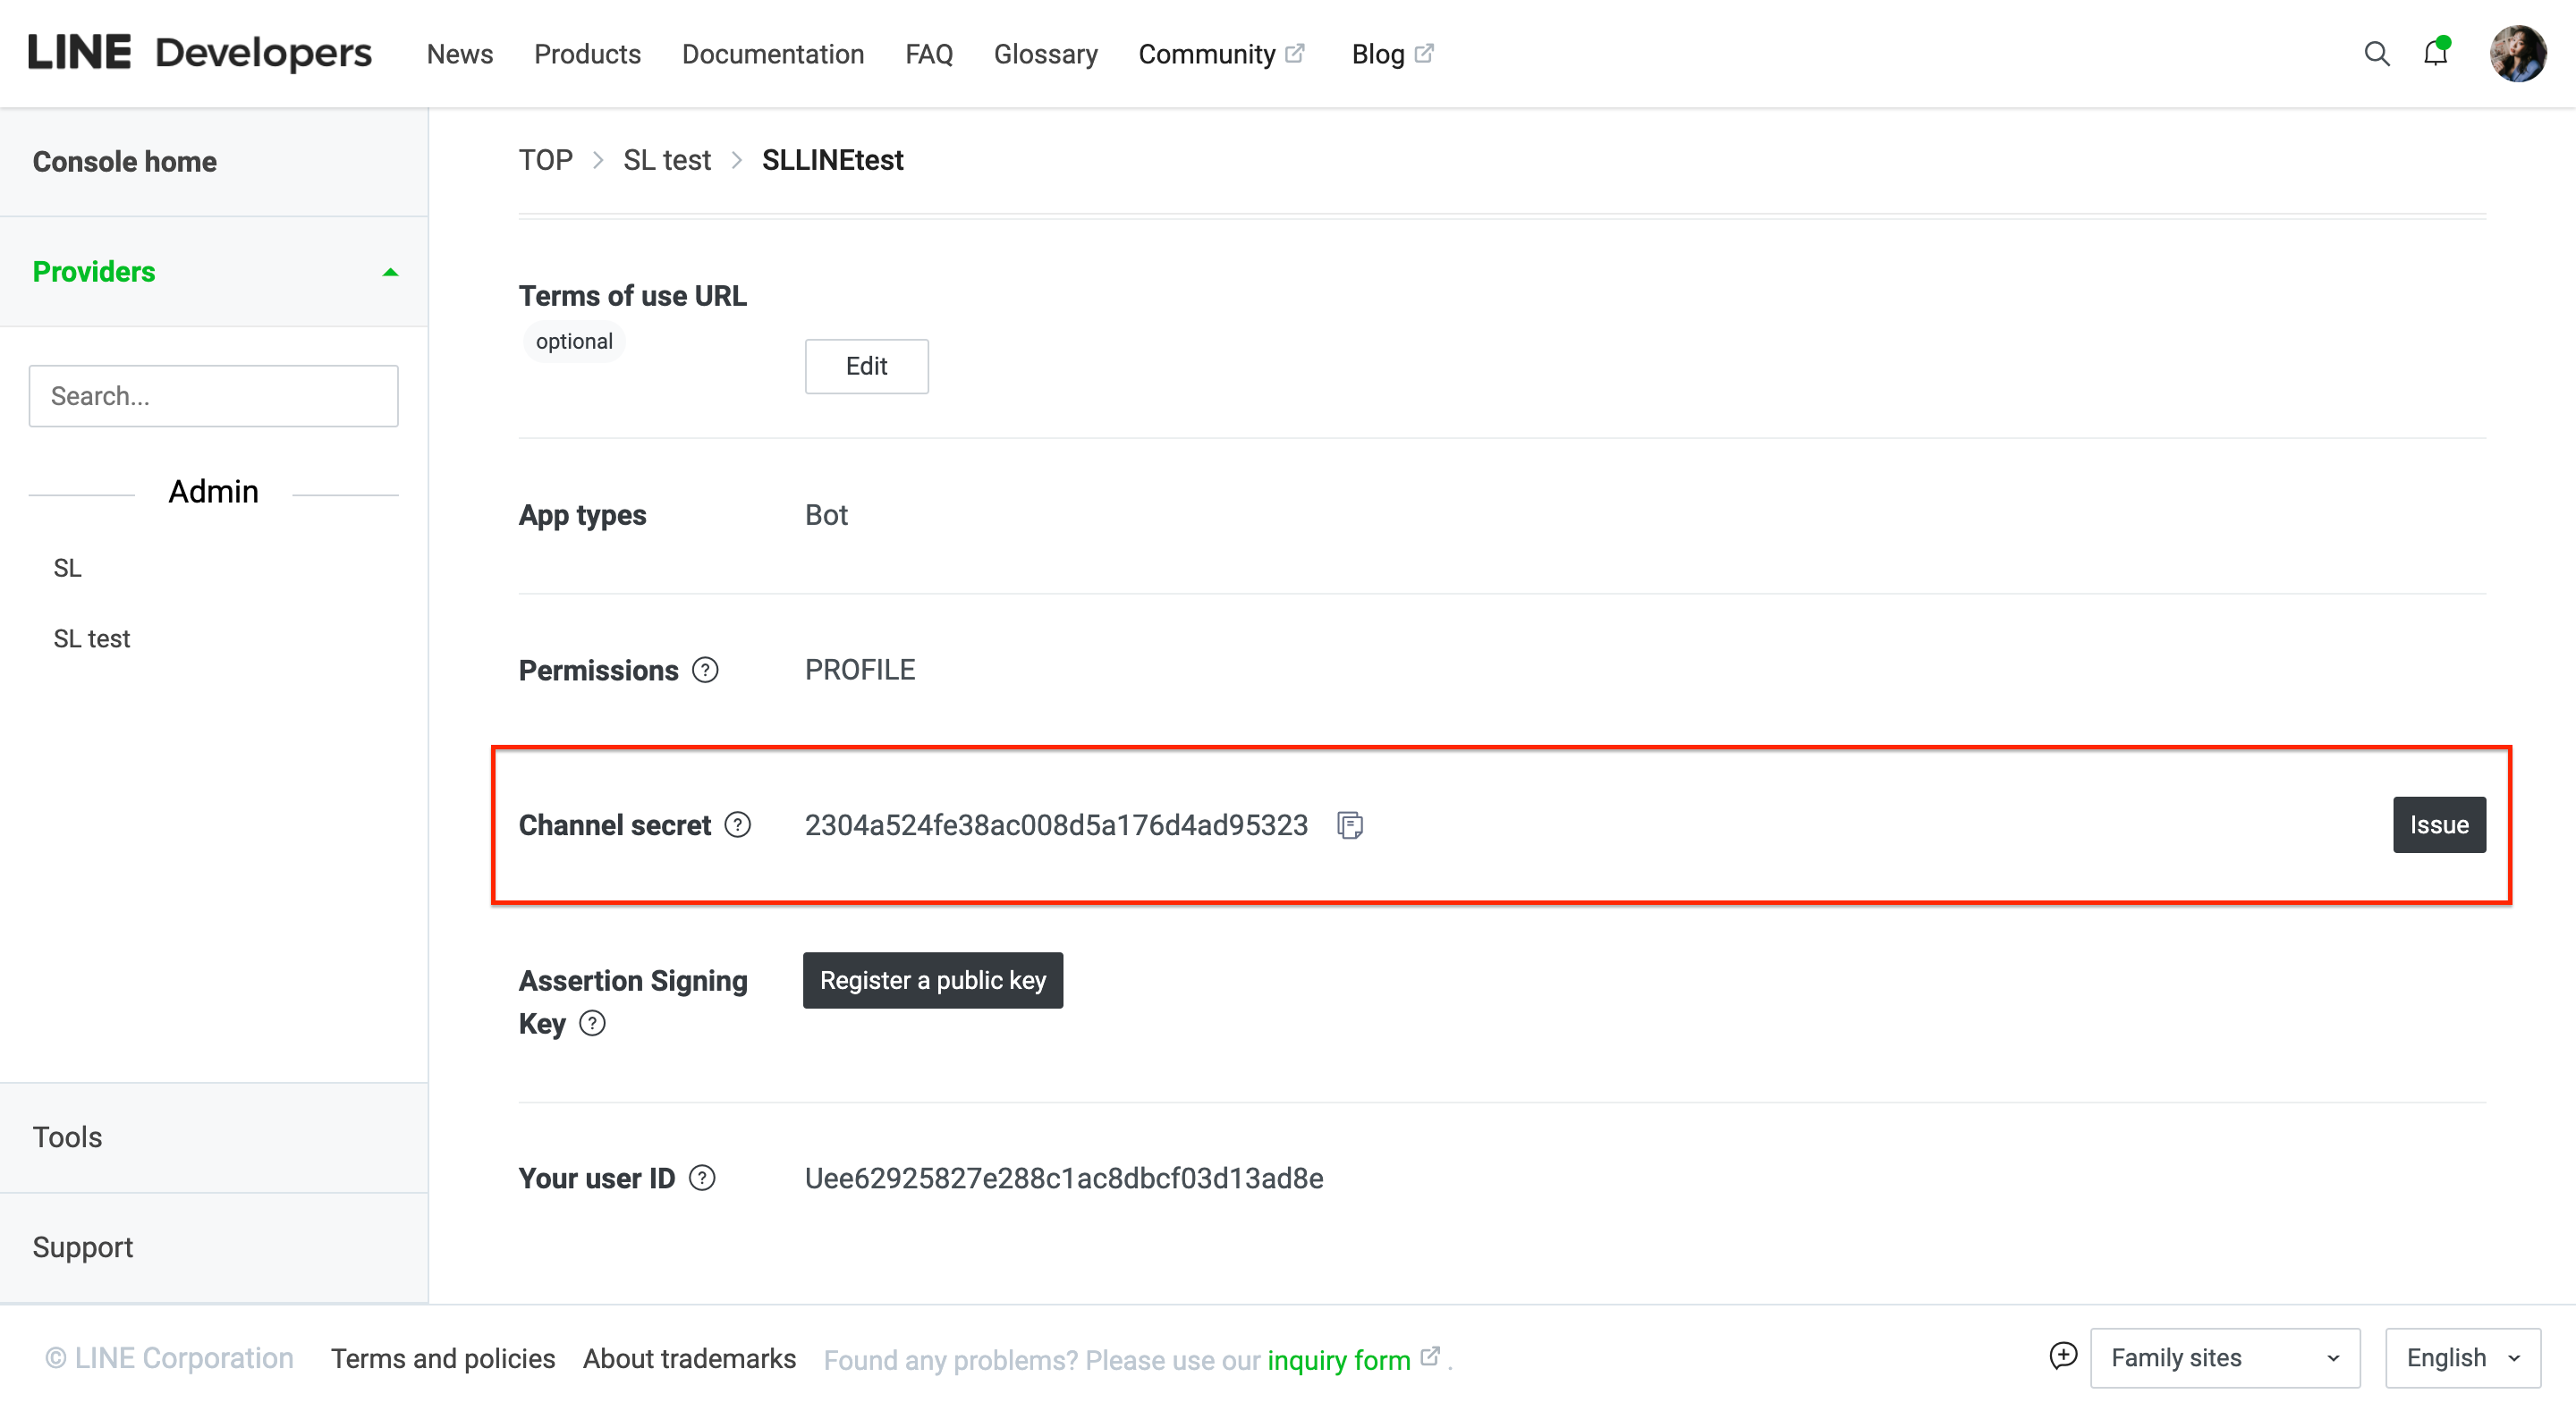Open Glossary in top navigation

[1045, 54]
